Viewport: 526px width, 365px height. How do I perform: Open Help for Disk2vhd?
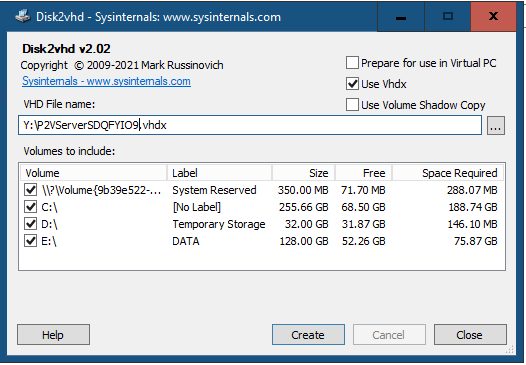pos(53,334)
